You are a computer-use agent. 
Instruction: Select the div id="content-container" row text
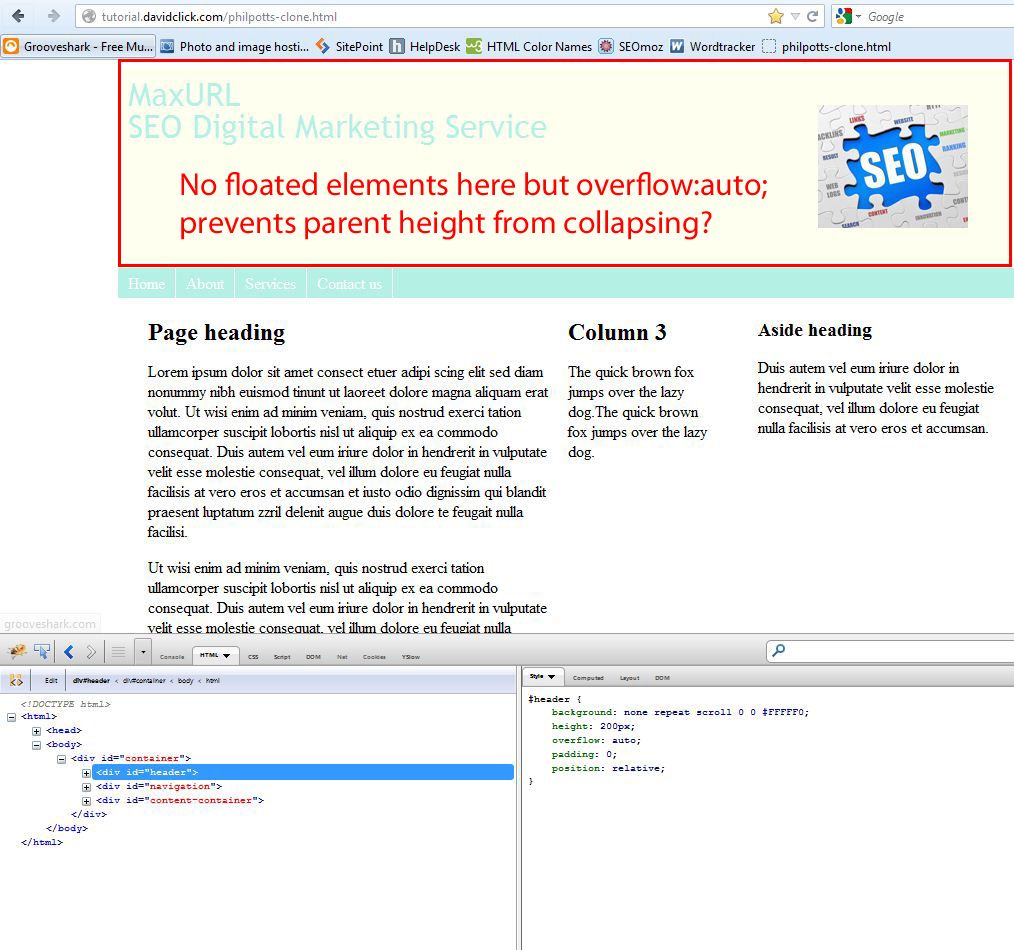point(180,800)
